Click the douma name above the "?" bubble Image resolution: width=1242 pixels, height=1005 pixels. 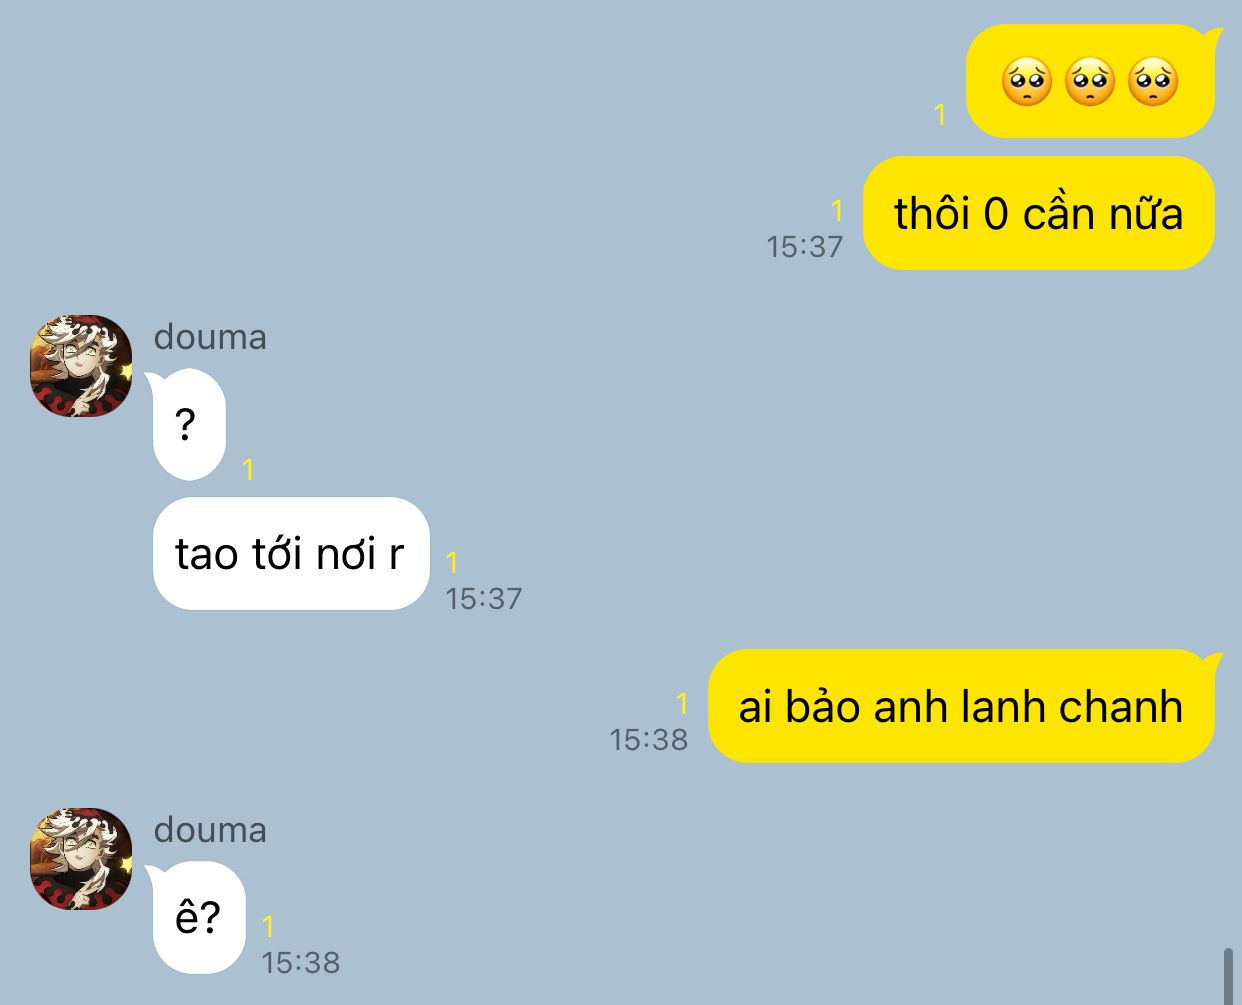pyautogui.click(x=210, y=337)
